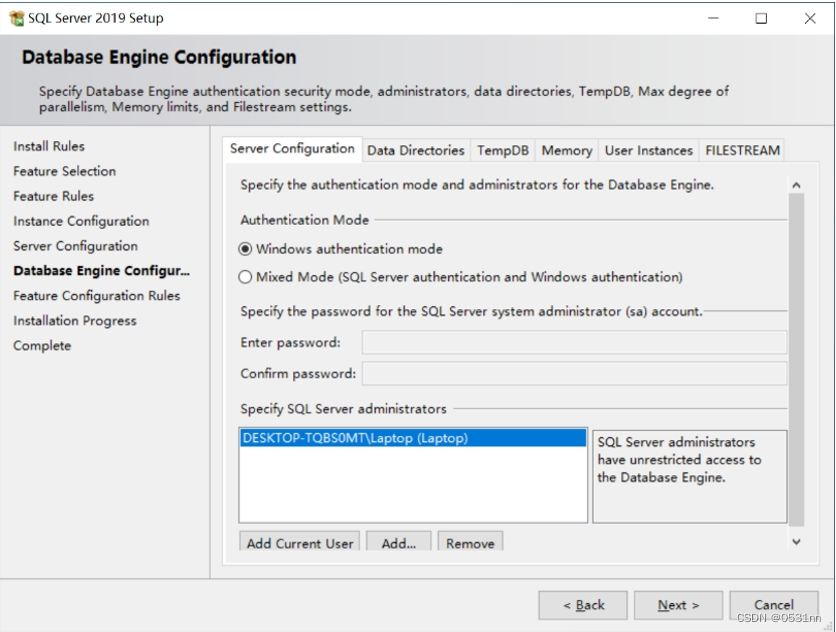Switch to the Memory tab
This screenshot has height=632, width=836.
tap(566, 150)
